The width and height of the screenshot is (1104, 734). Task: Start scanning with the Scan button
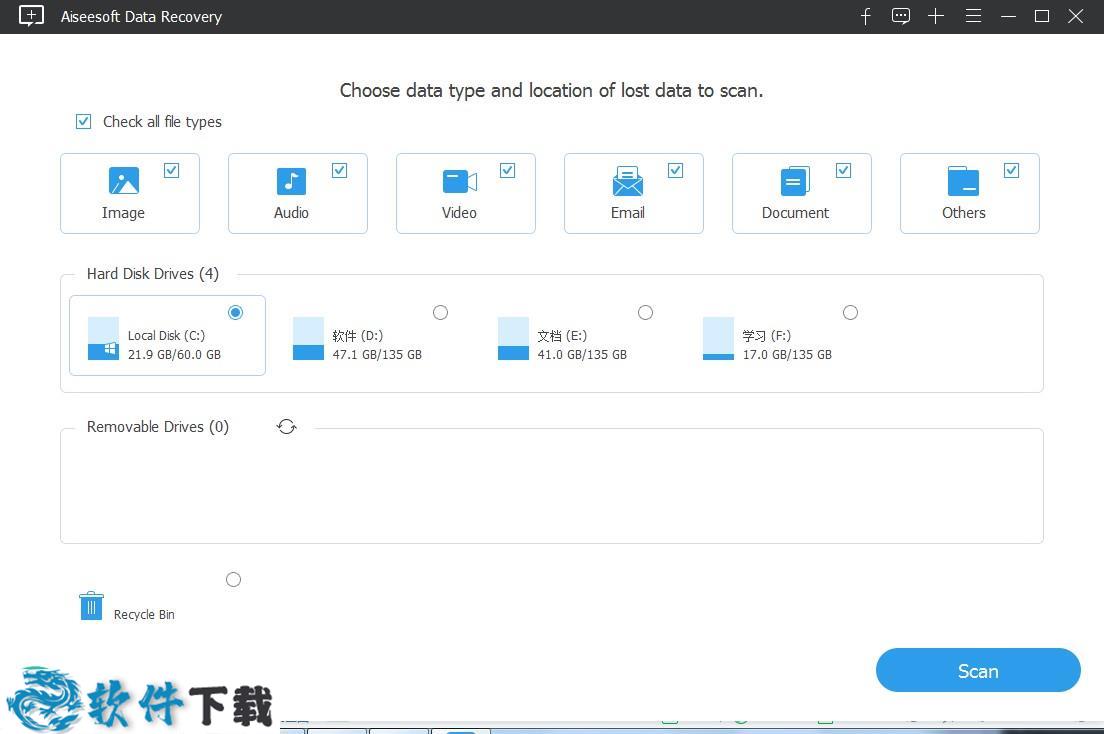pyautogui.click(x=978, y=671)
